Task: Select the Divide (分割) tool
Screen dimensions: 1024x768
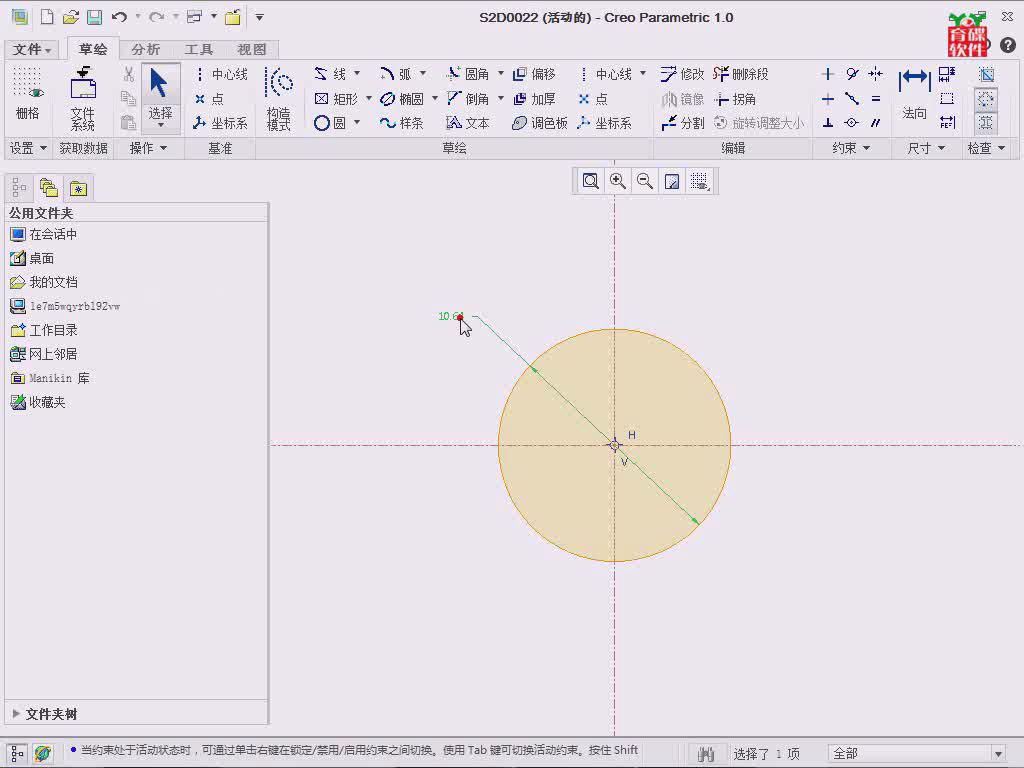Action: tap(682, 123)
